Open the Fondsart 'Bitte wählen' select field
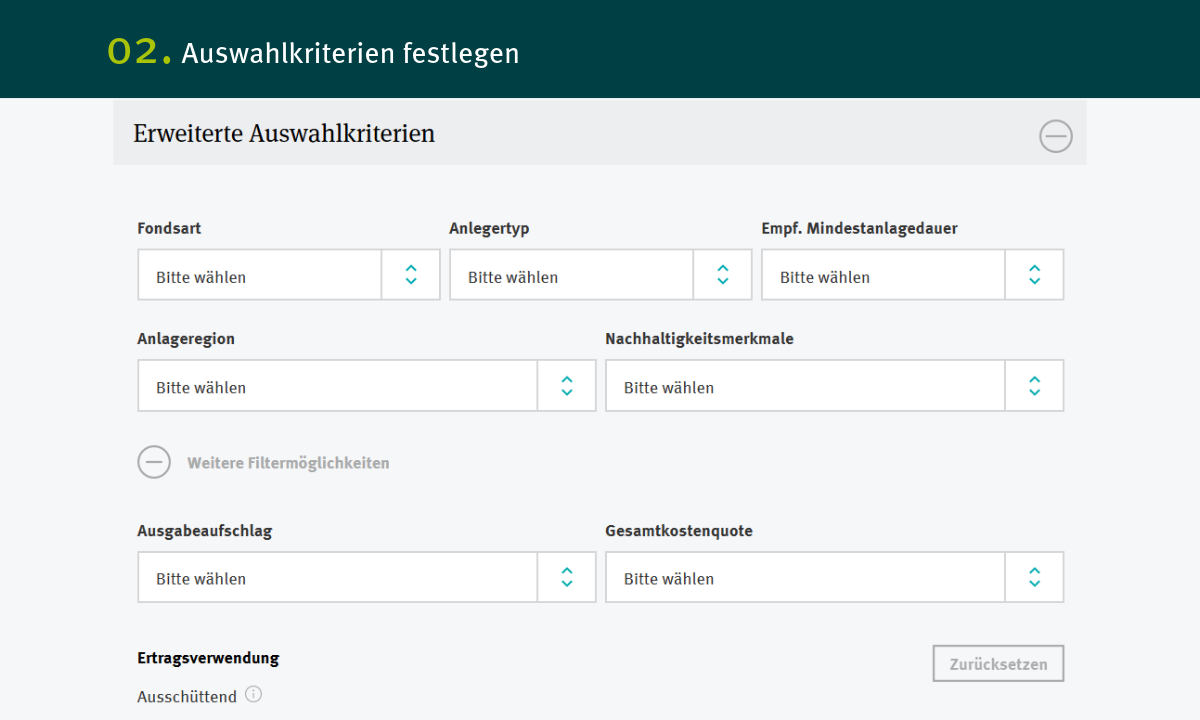Image resolution: width=1200 pixels, height=720 pixels. pos(260,276)
